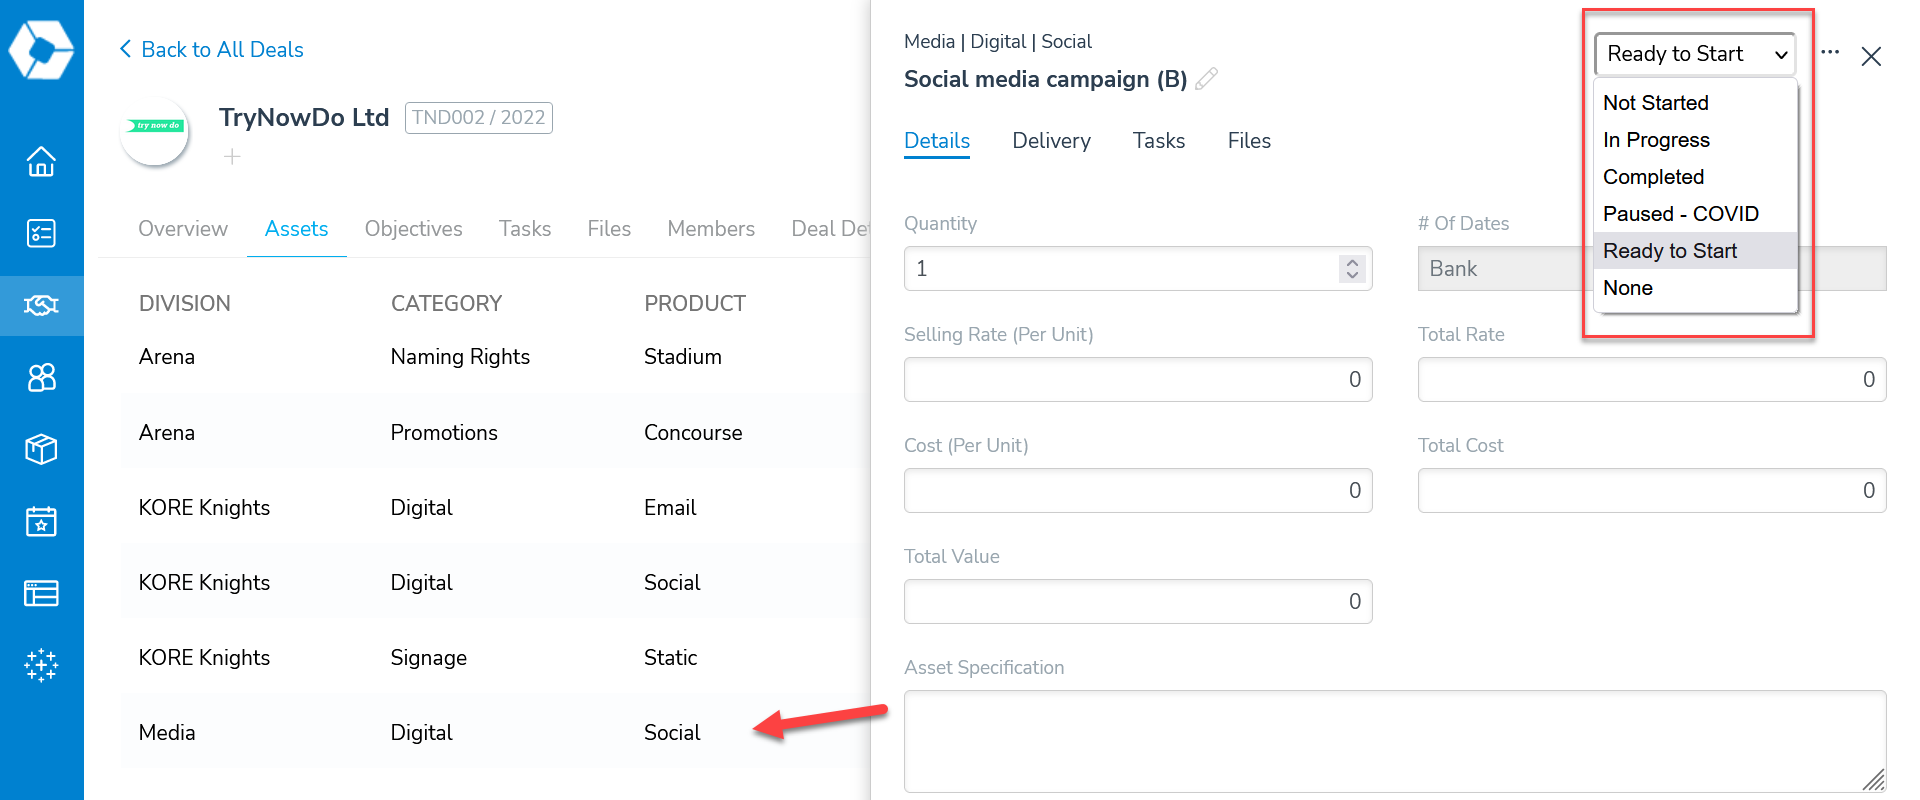Click the KORE logo in the sidebar
This screenshot has width=1920, height=800.
(x=41, y=48)
